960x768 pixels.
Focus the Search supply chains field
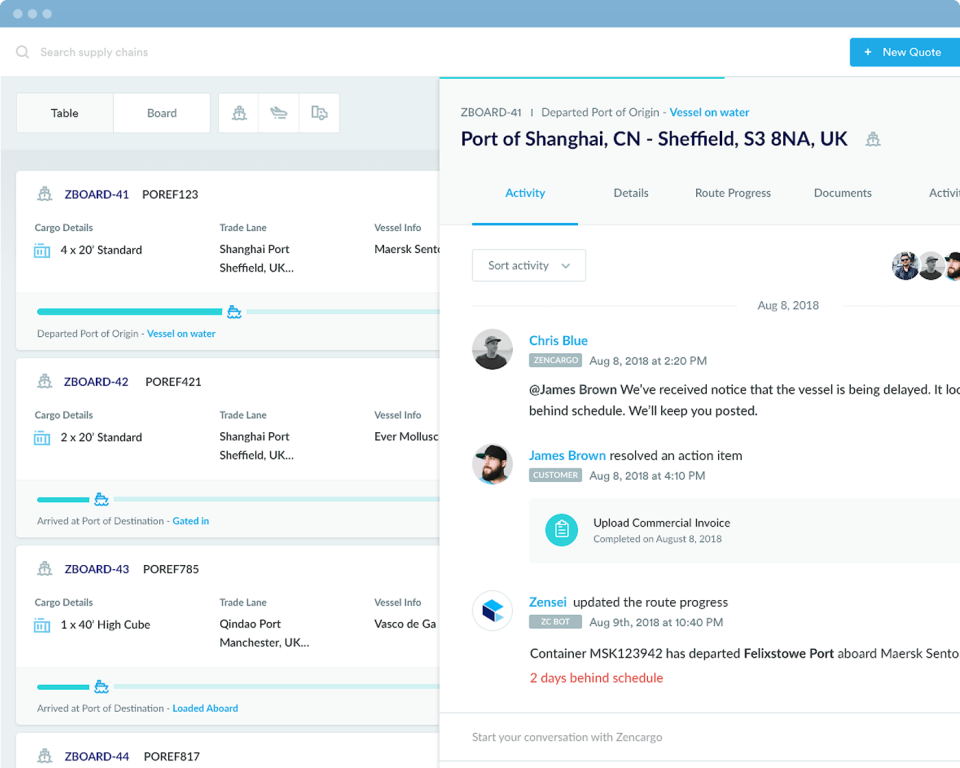(94, 52)
